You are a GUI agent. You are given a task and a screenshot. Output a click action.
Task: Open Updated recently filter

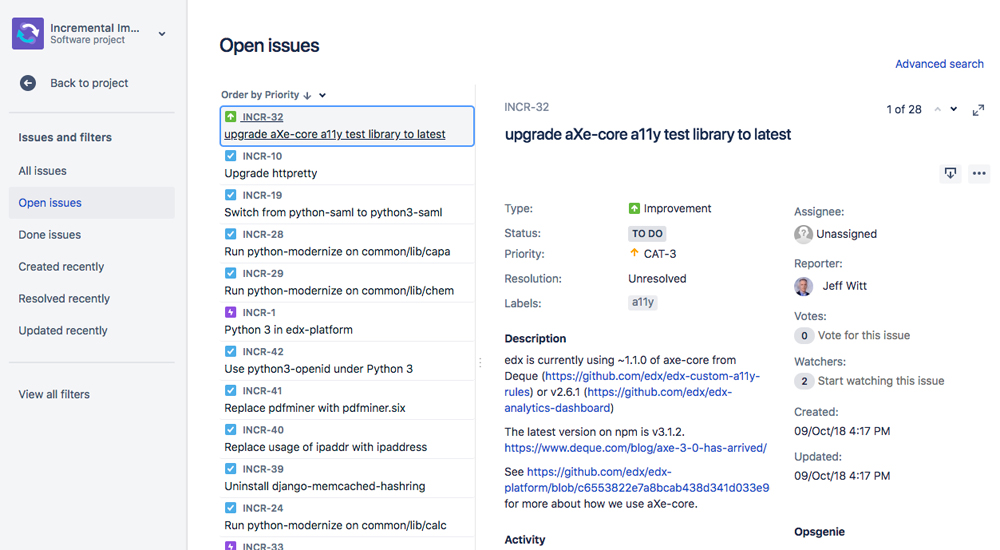(x=63, y=331)
